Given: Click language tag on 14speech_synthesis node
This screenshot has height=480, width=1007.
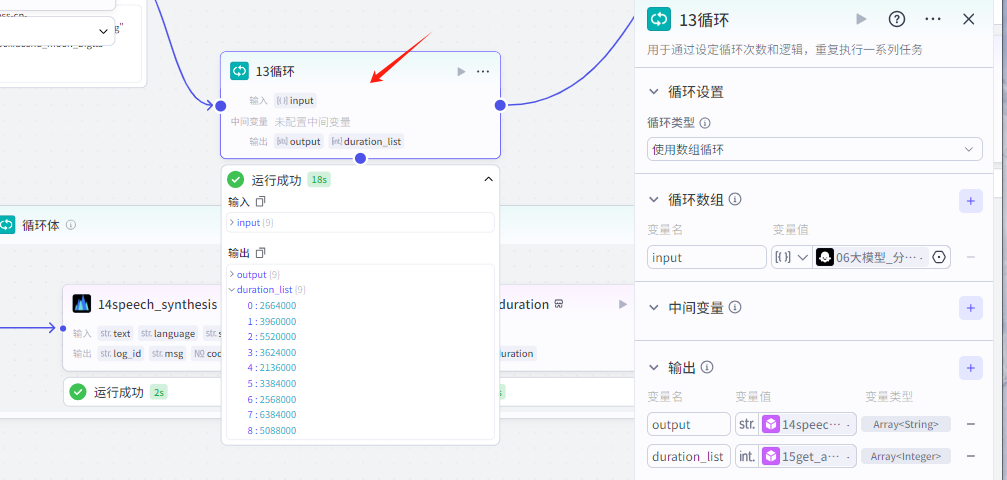Looking at the screenshot, I should [168, 333].
